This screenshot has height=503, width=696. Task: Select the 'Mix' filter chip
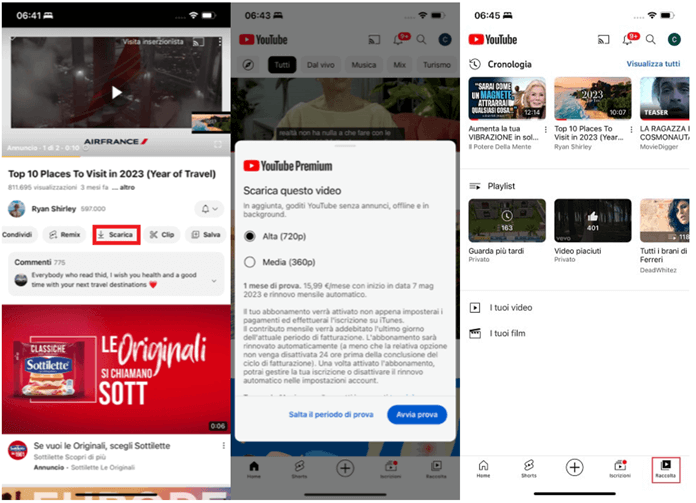[x=399, y=65]
